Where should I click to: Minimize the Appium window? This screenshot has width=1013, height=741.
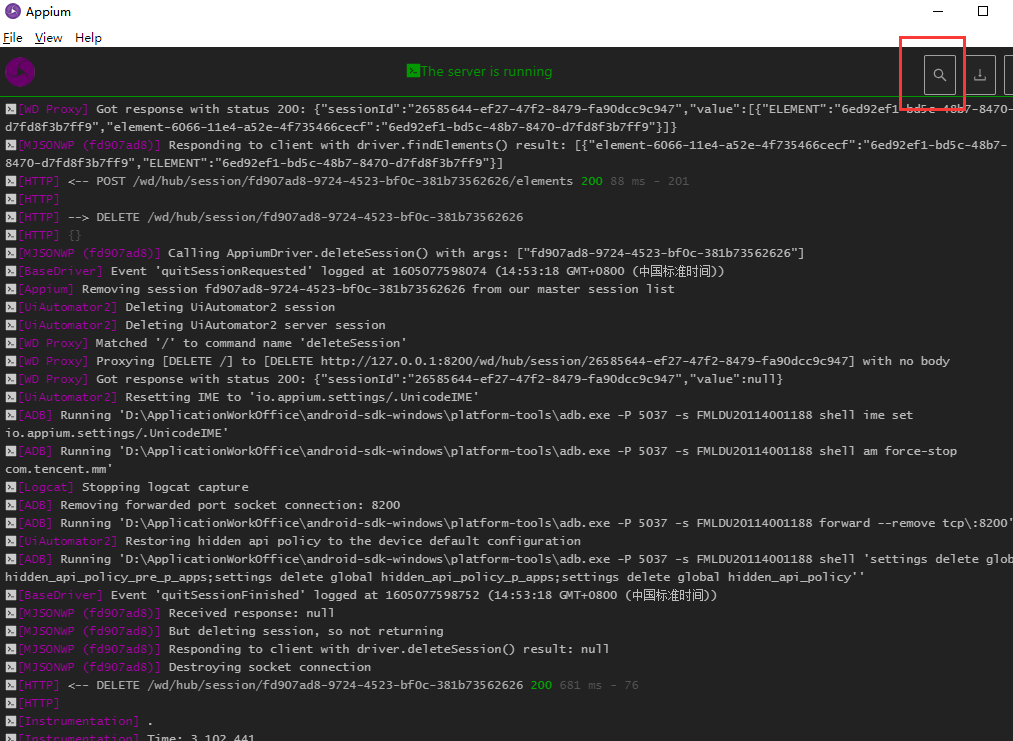(938, 11)
